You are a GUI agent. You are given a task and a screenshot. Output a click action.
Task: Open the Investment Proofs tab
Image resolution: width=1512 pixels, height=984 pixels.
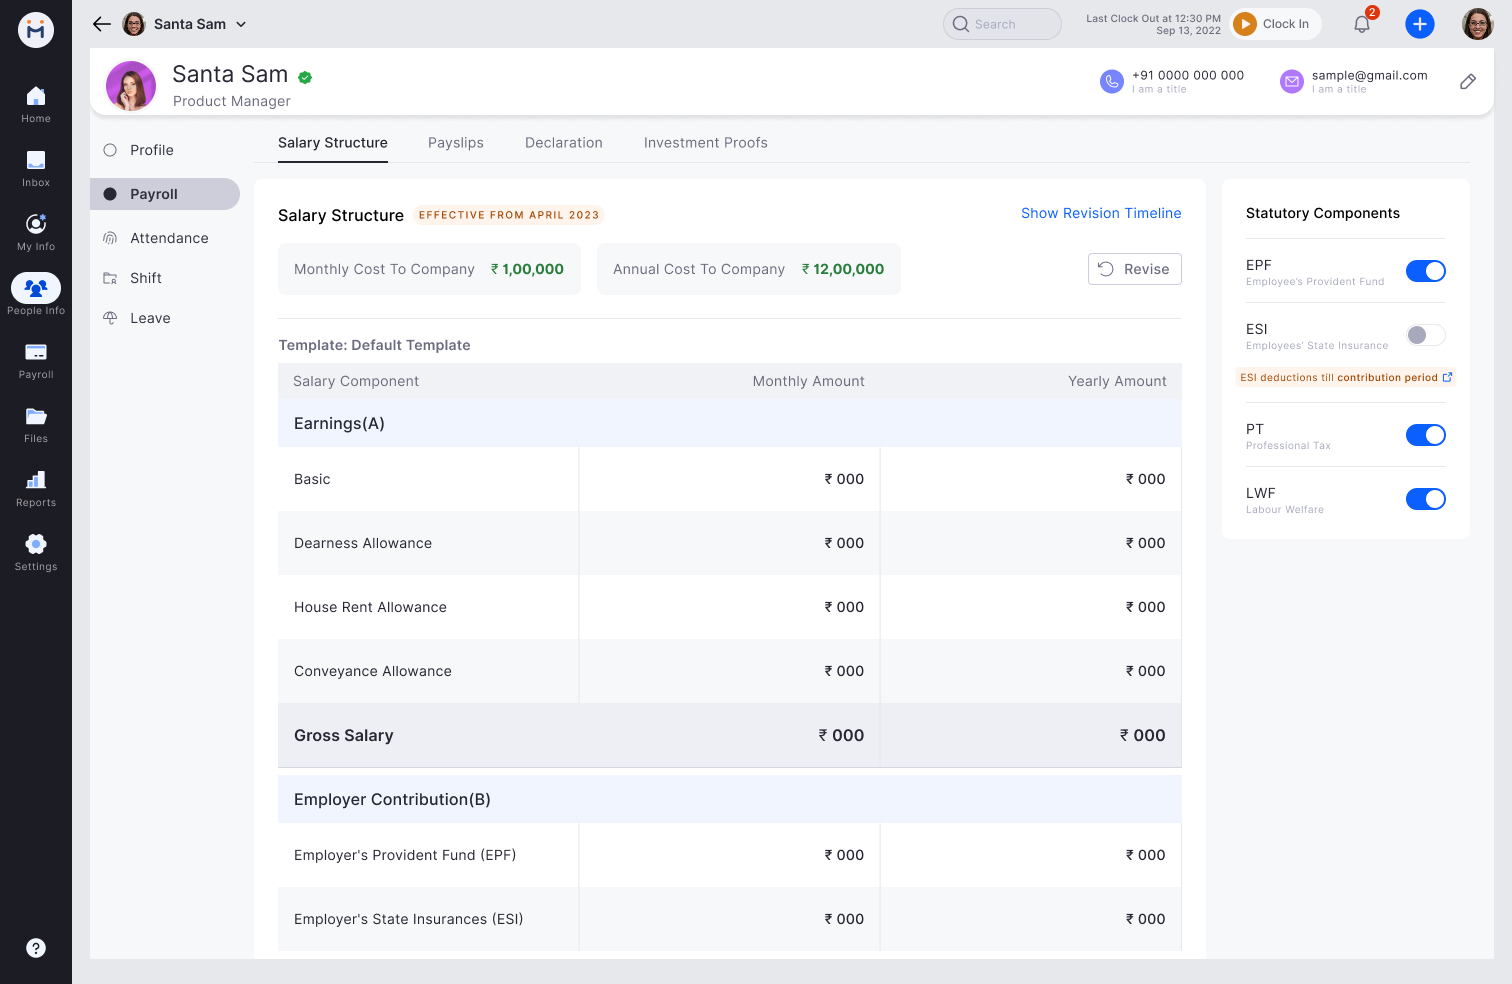coord(706,142)
